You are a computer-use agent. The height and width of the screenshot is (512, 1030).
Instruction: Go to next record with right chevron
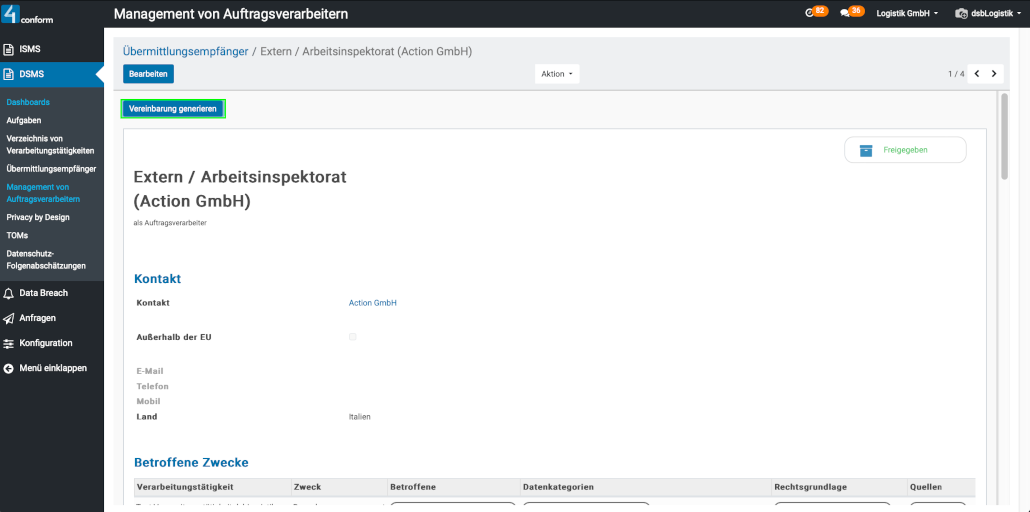point(994,74)
